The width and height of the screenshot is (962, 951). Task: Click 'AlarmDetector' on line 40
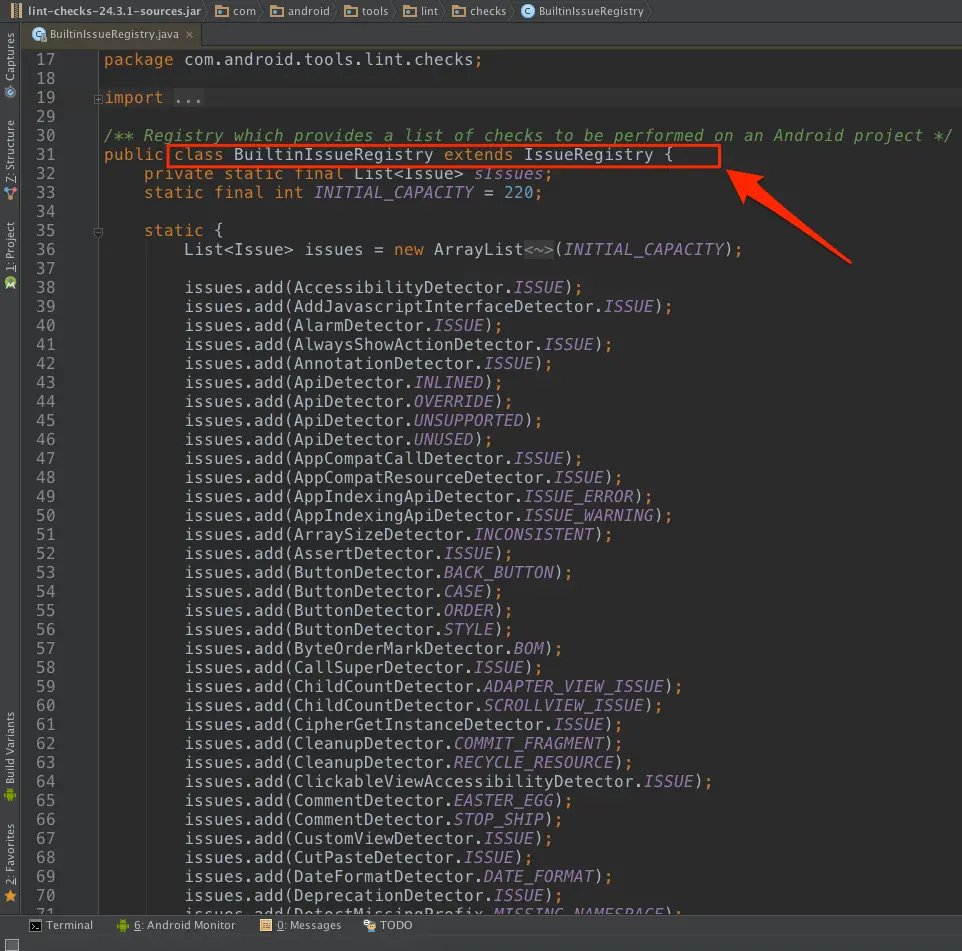[358, 326]
